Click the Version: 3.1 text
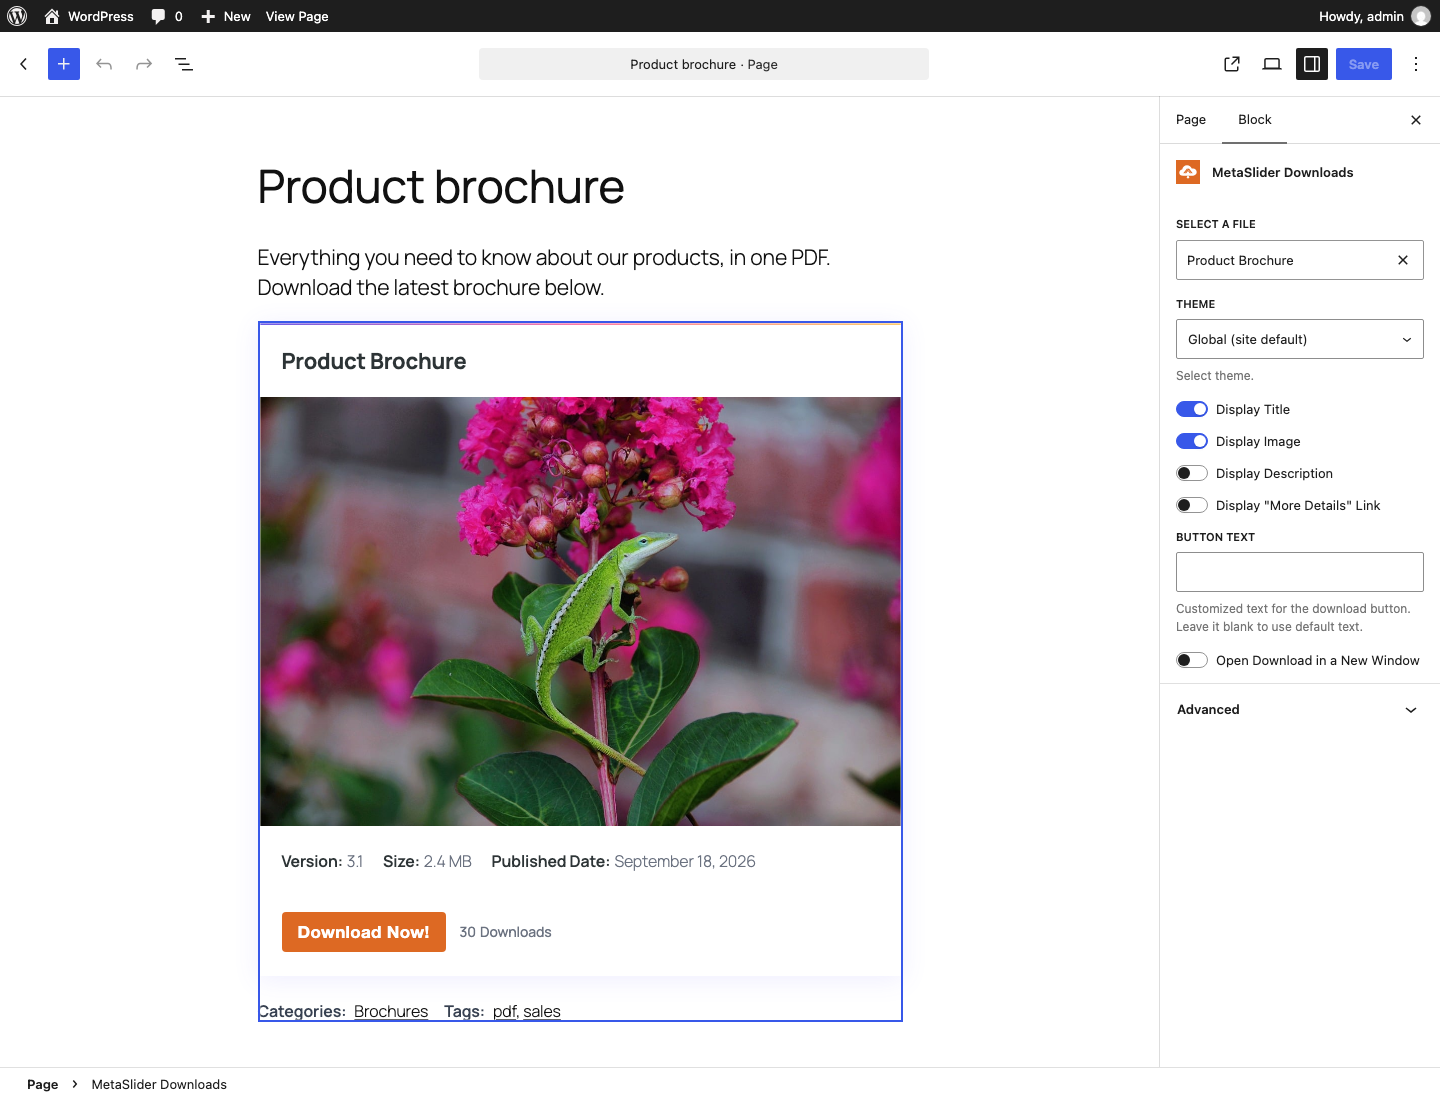This screenshot has width=1440, height=1100. tap(322, 861)
